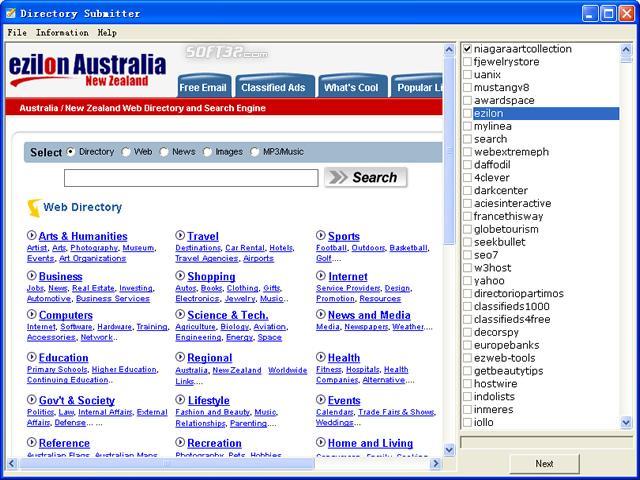
Task: Open the Information menu
Action: point(62,33)
